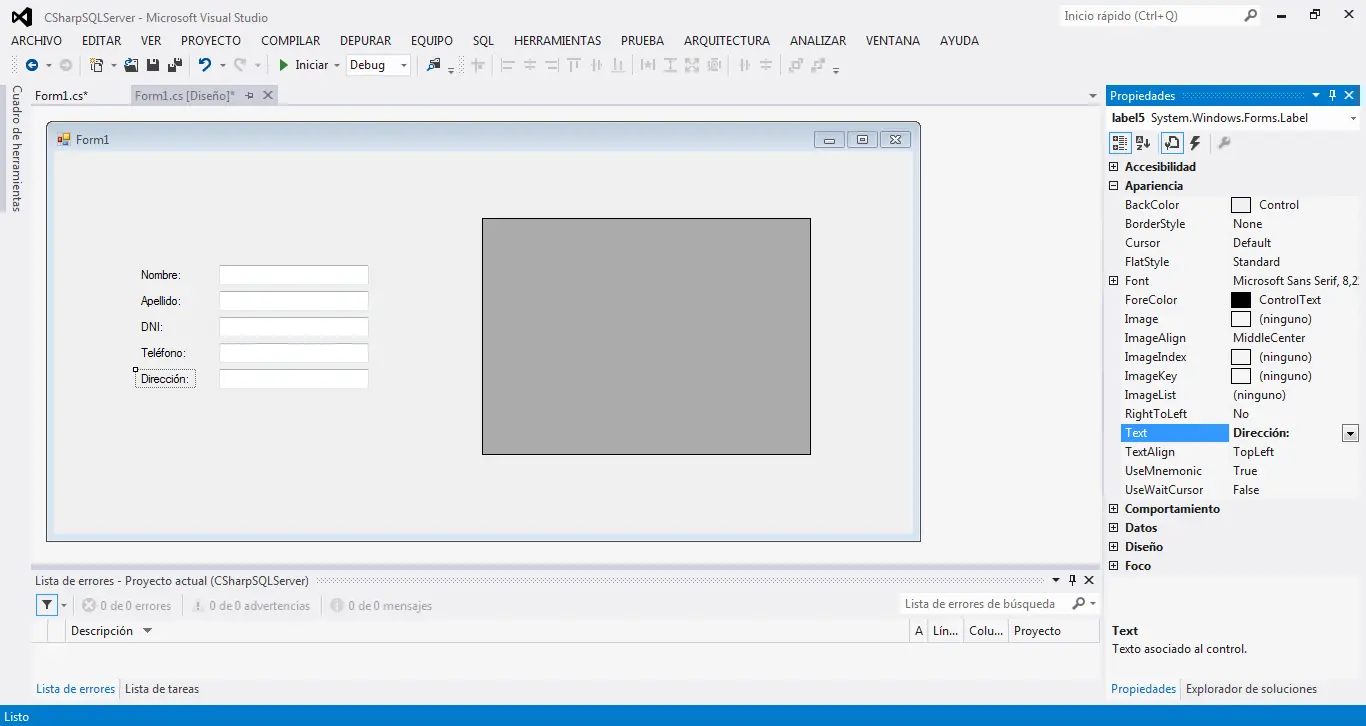
Task: Open the document tab list dropdown arrow
Action: click(x=1093, y=96)
